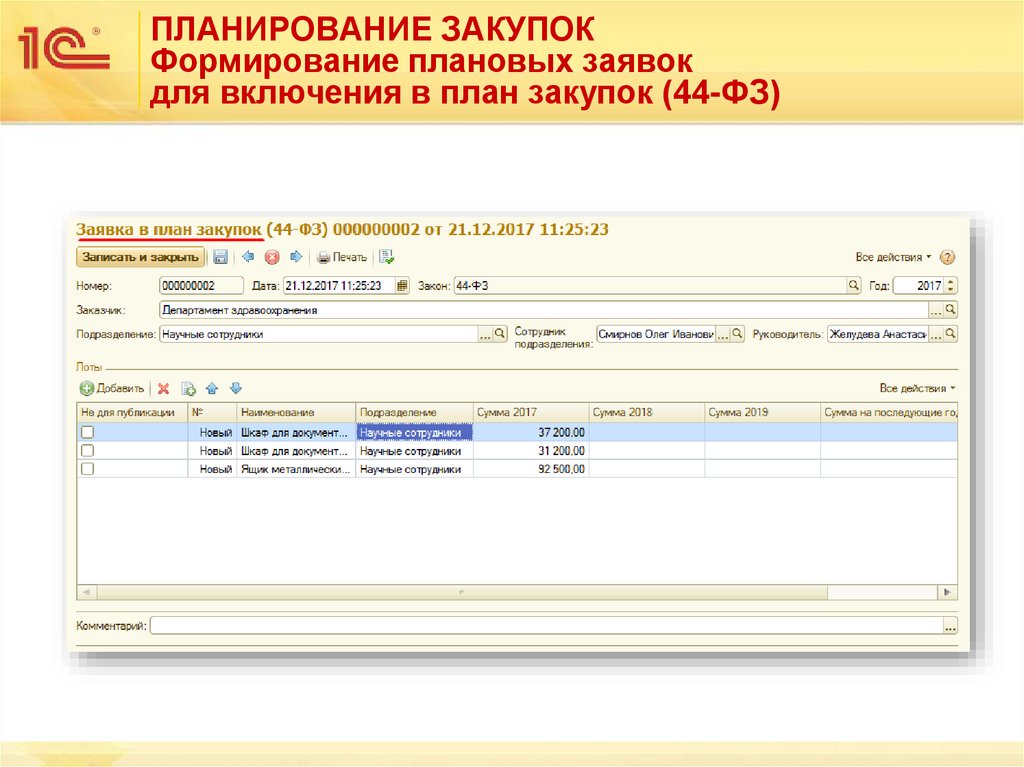Click inside the Комментарий input field

[550, 626]
